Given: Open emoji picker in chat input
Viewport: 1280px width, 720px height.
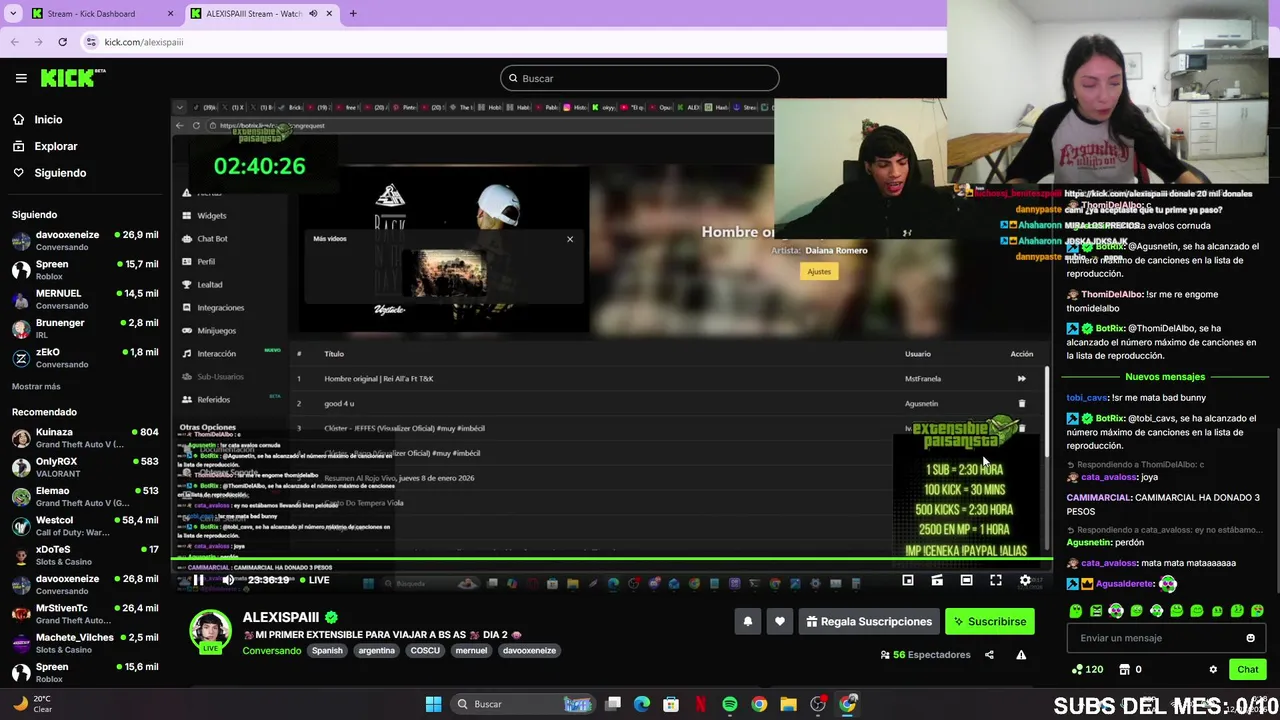Looking at the screenshot, I should [x=1250, y=638].
